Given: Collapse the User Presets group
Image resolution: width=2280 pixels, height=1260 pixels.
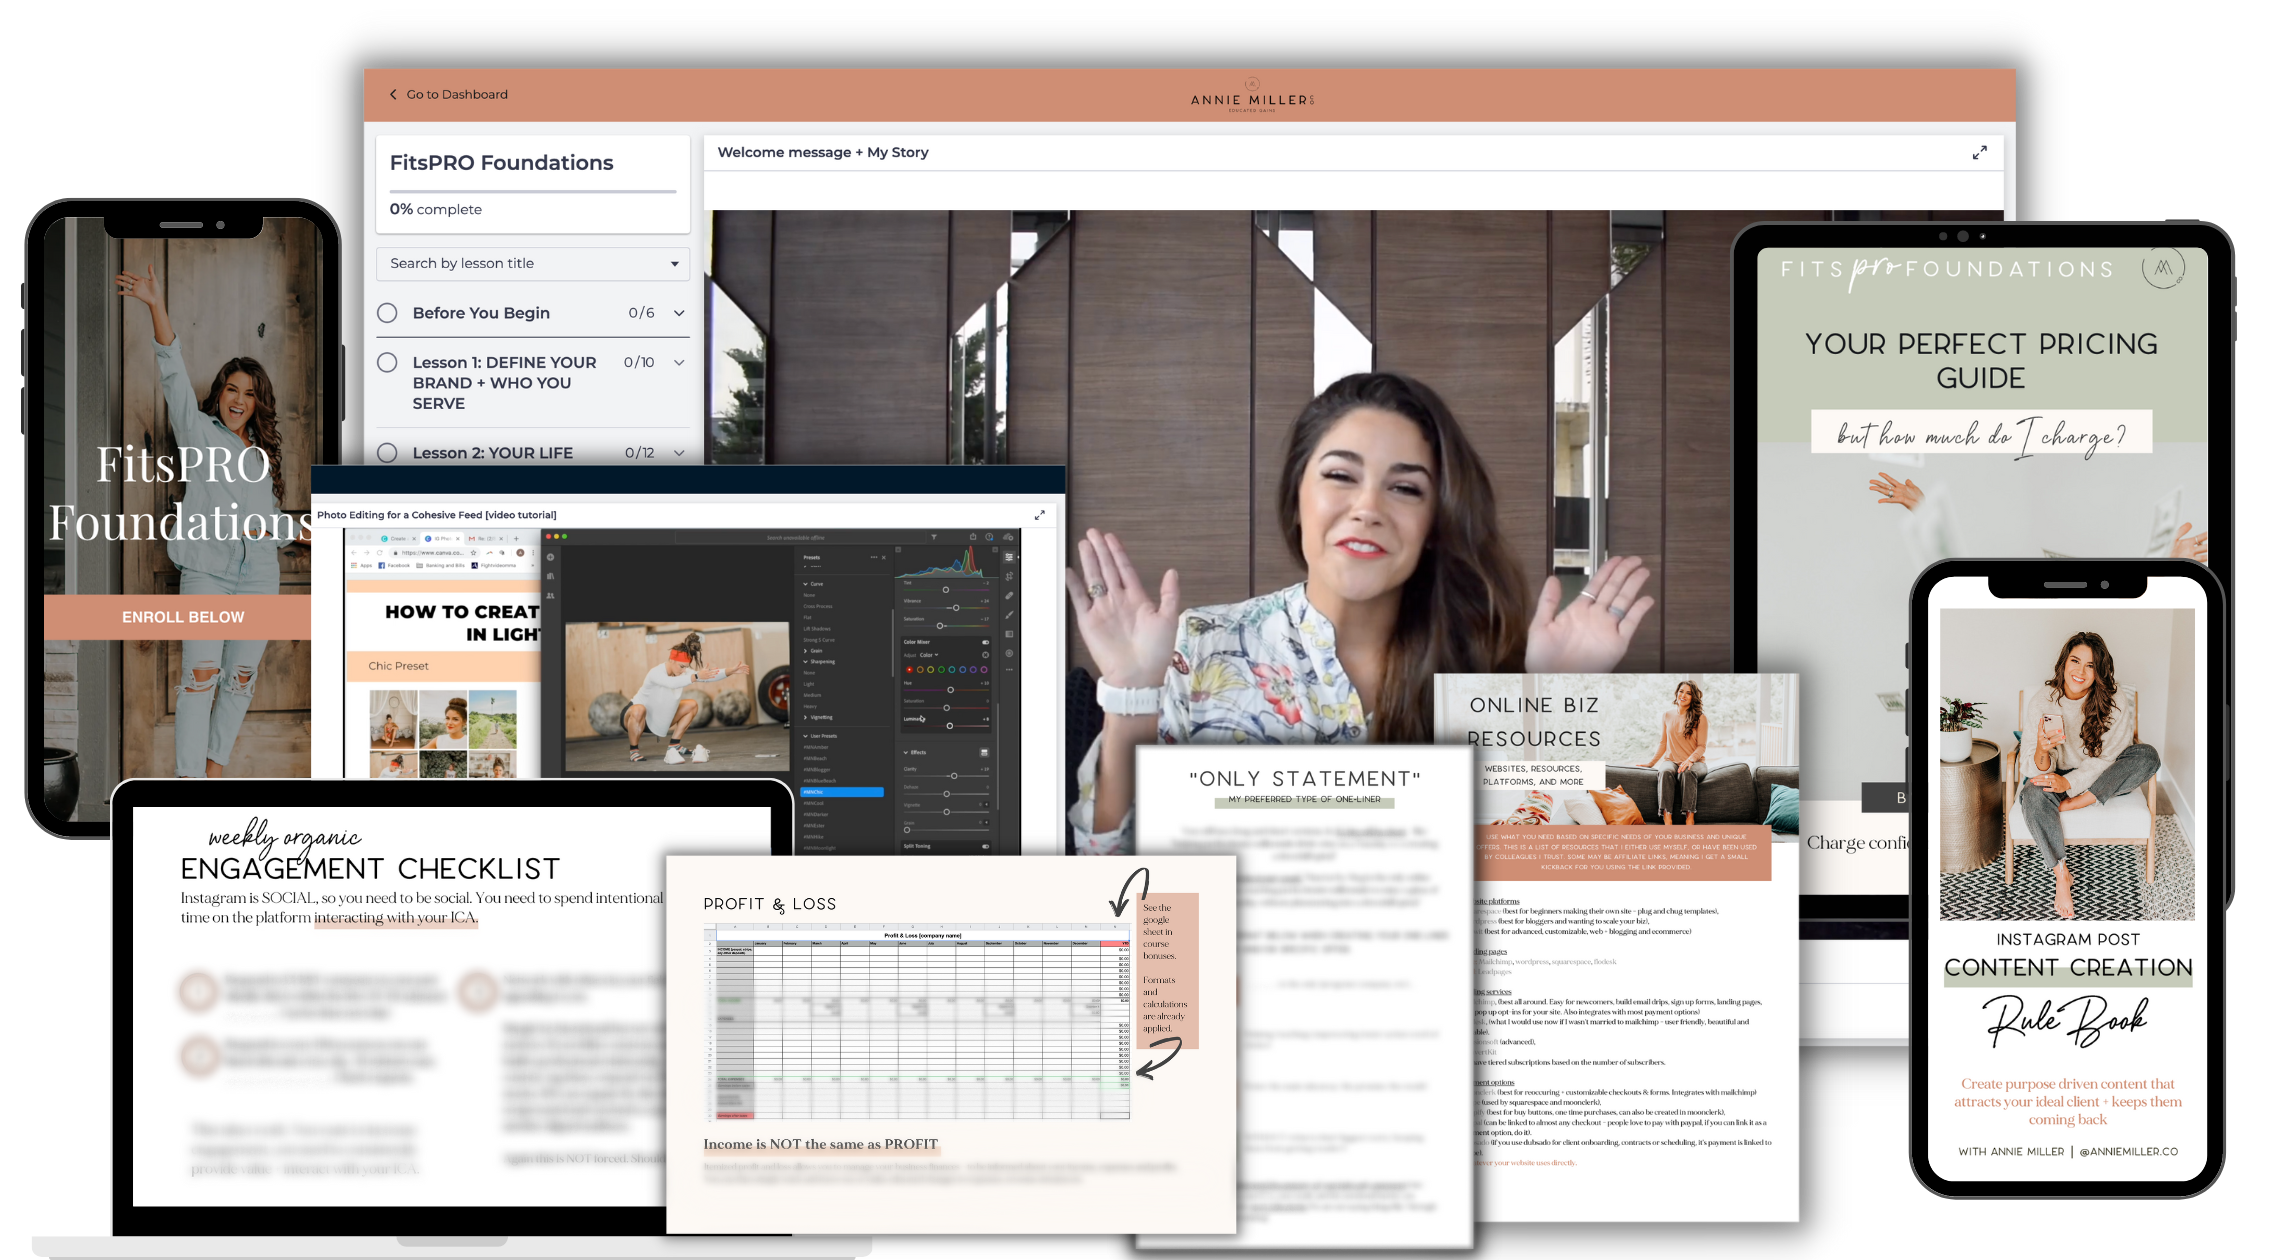Looking at the screenshot, I should (x=805, y=736).
